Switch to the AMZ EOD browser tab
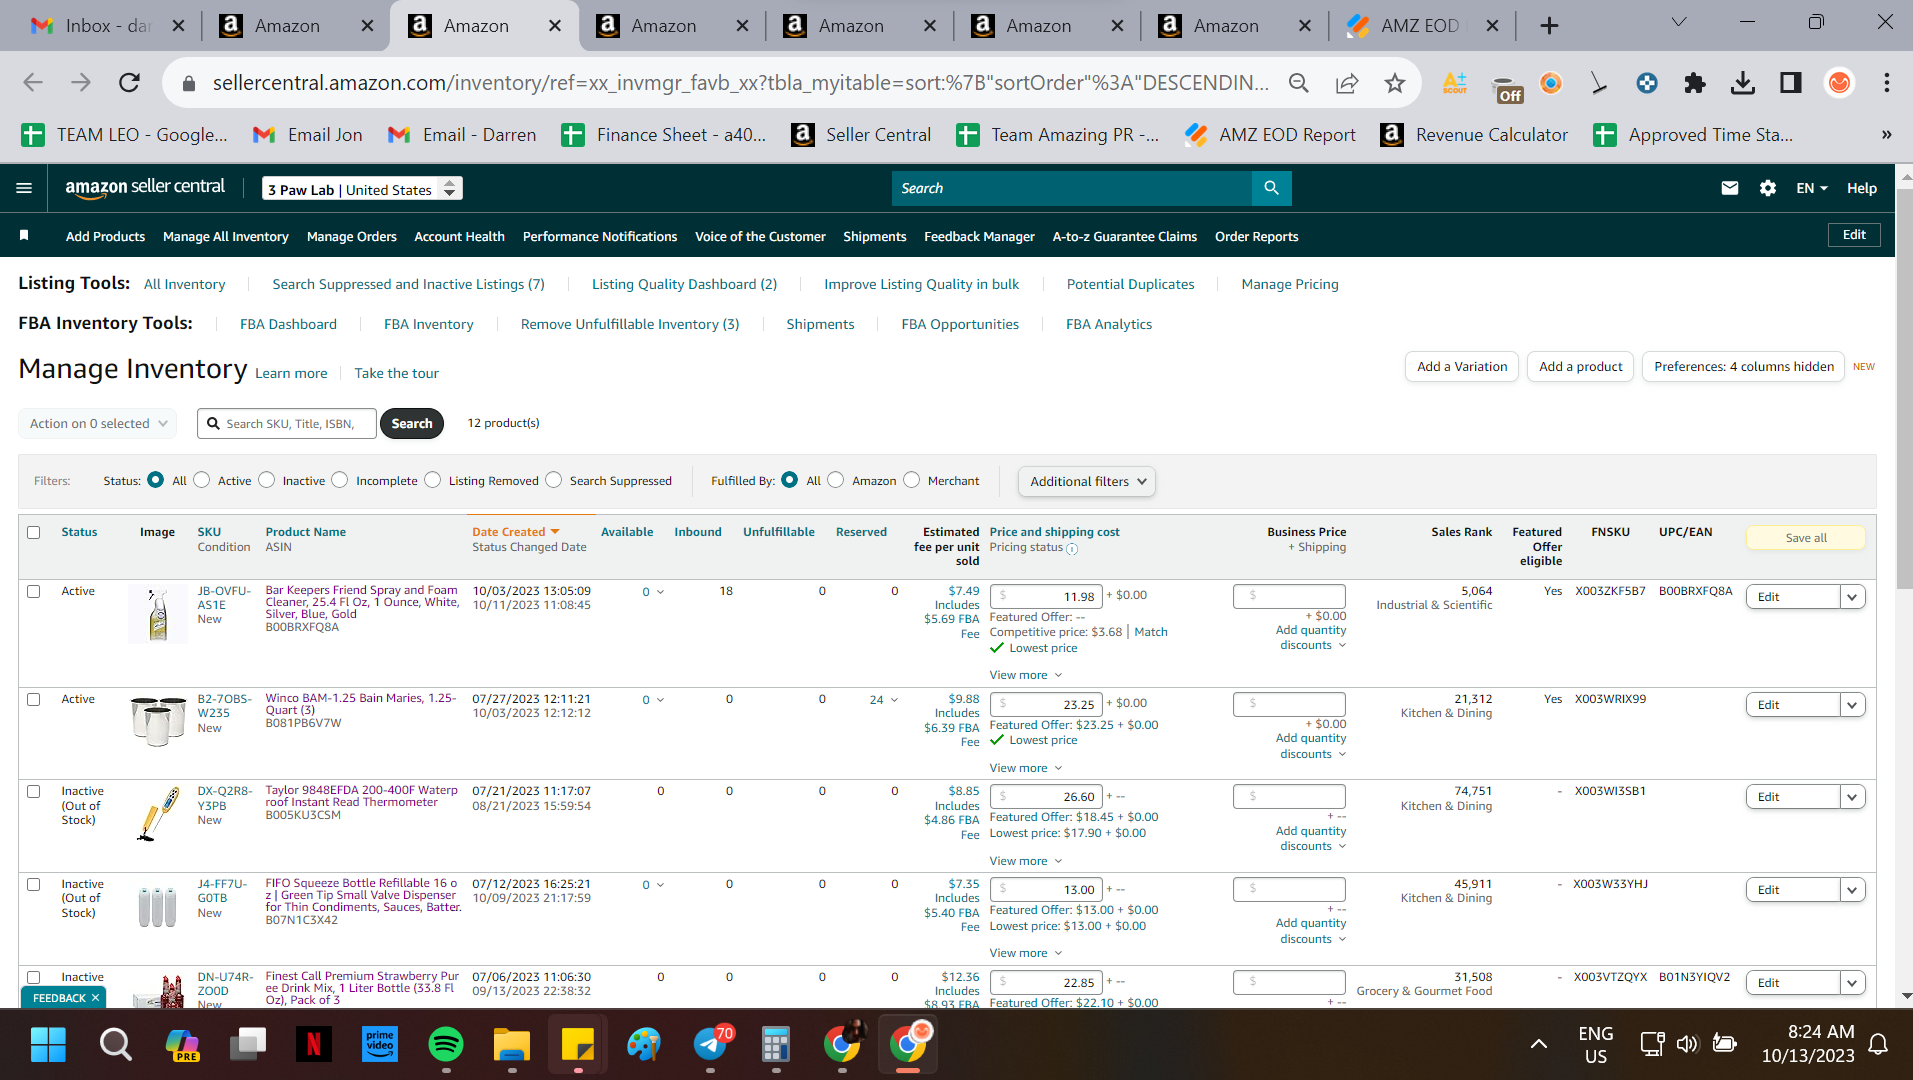The image size is (1913, 1080). pyautogui.click(x=1420, y=26)
